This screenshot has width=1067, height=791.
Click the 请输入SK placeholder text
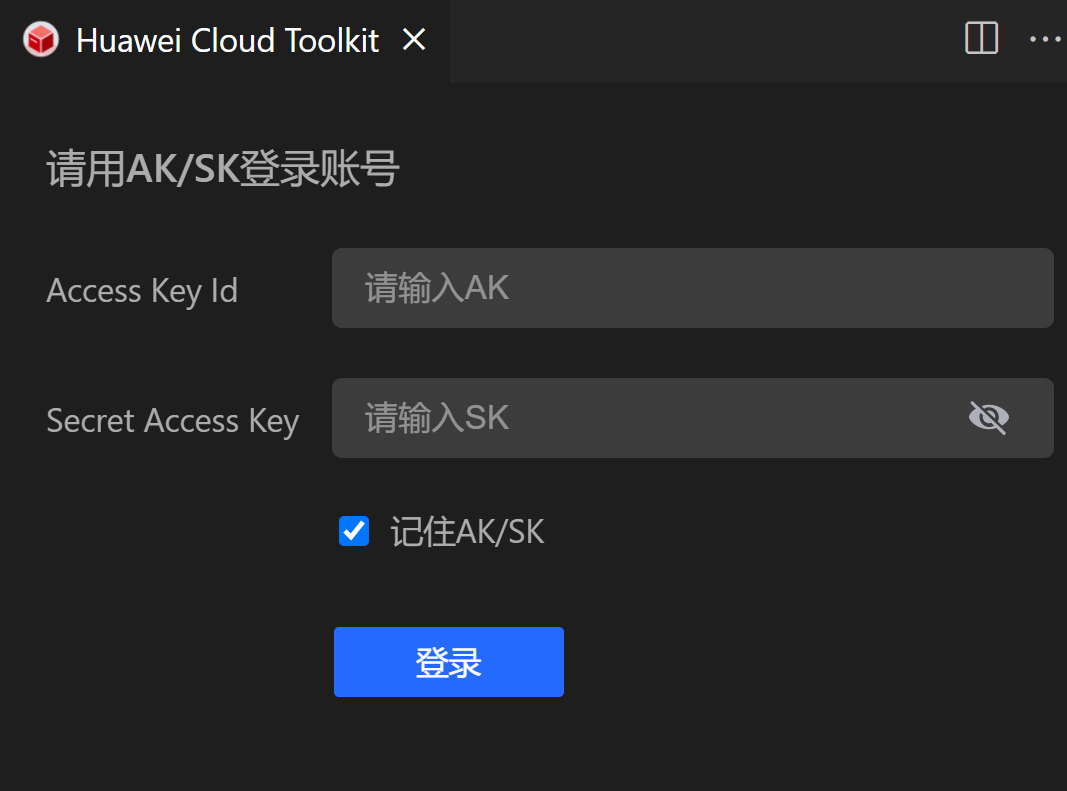437,418
